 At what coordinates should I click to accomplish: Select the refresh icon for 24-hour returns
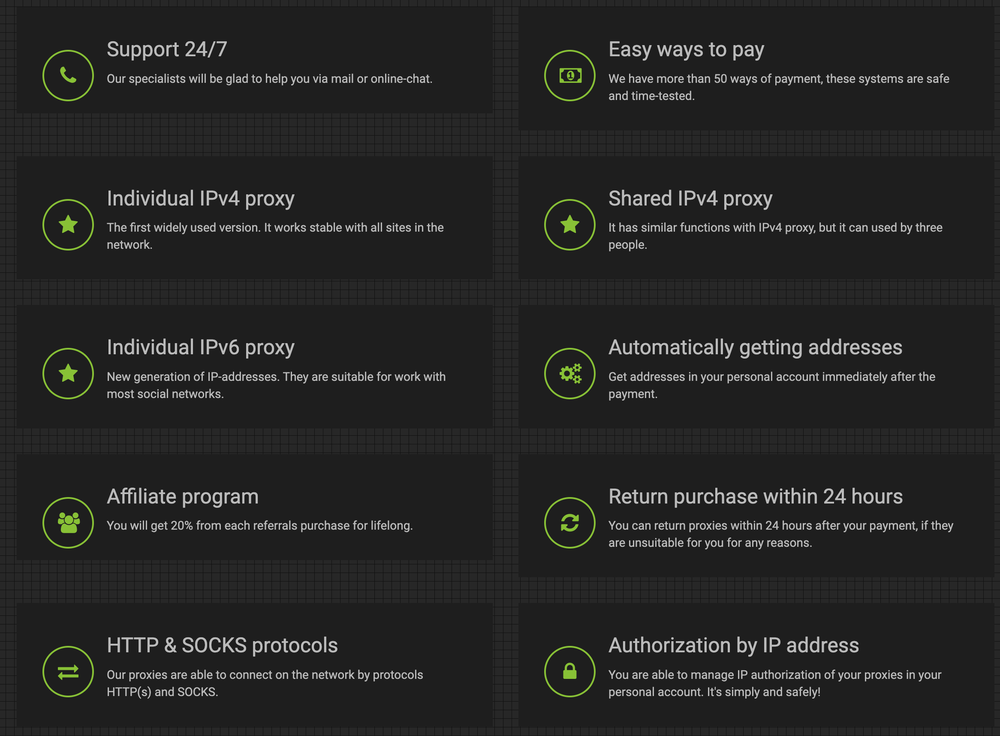pyautogui.click(x=570, y=522)
